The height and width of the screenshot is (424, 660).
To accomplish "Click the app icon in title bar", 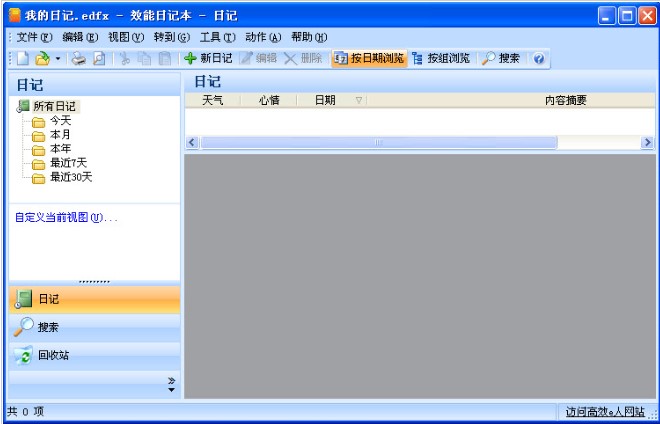I will pyautogui.click(x=15, y=16).
